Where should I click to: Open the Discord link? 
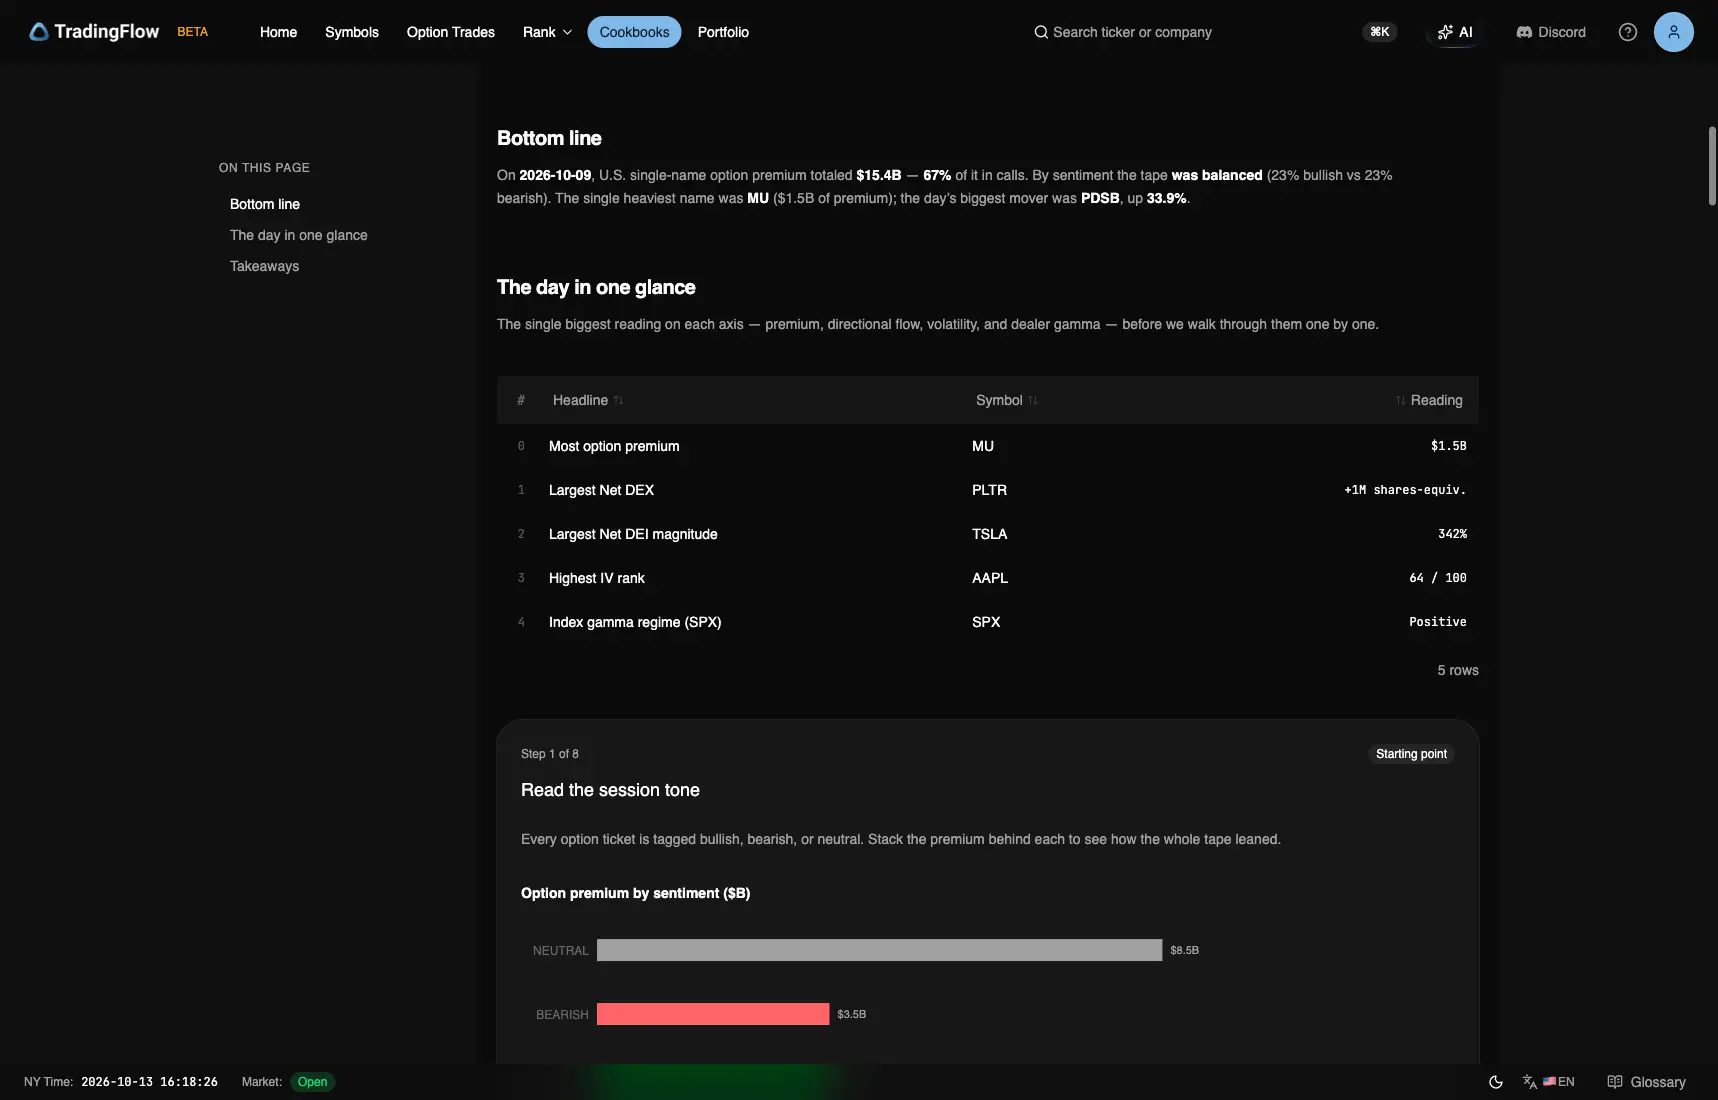point(1551,32)
